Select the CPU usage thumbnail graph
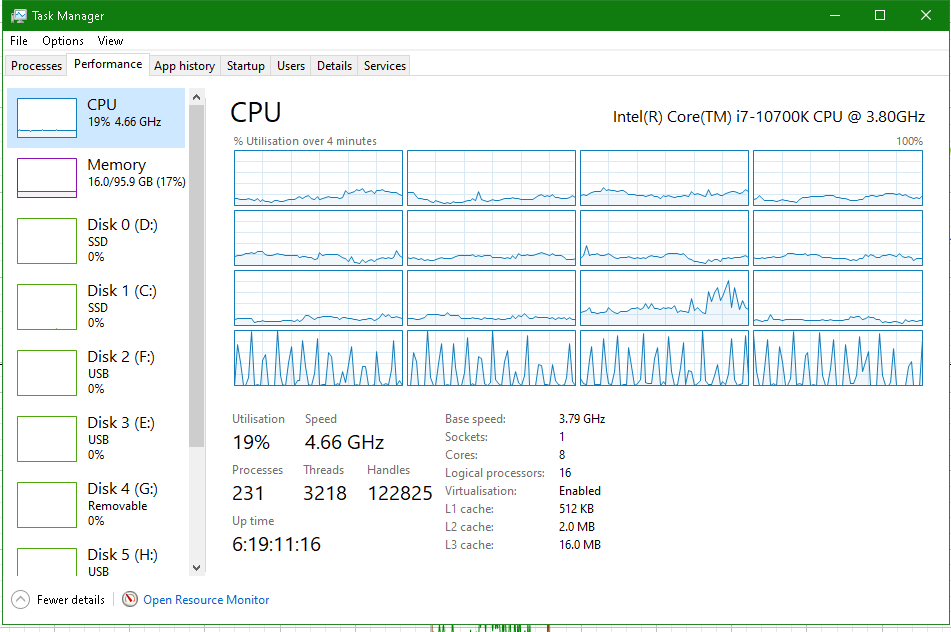Image resolution: width=951 pixels, height=632 pixels. click(47, 117)
